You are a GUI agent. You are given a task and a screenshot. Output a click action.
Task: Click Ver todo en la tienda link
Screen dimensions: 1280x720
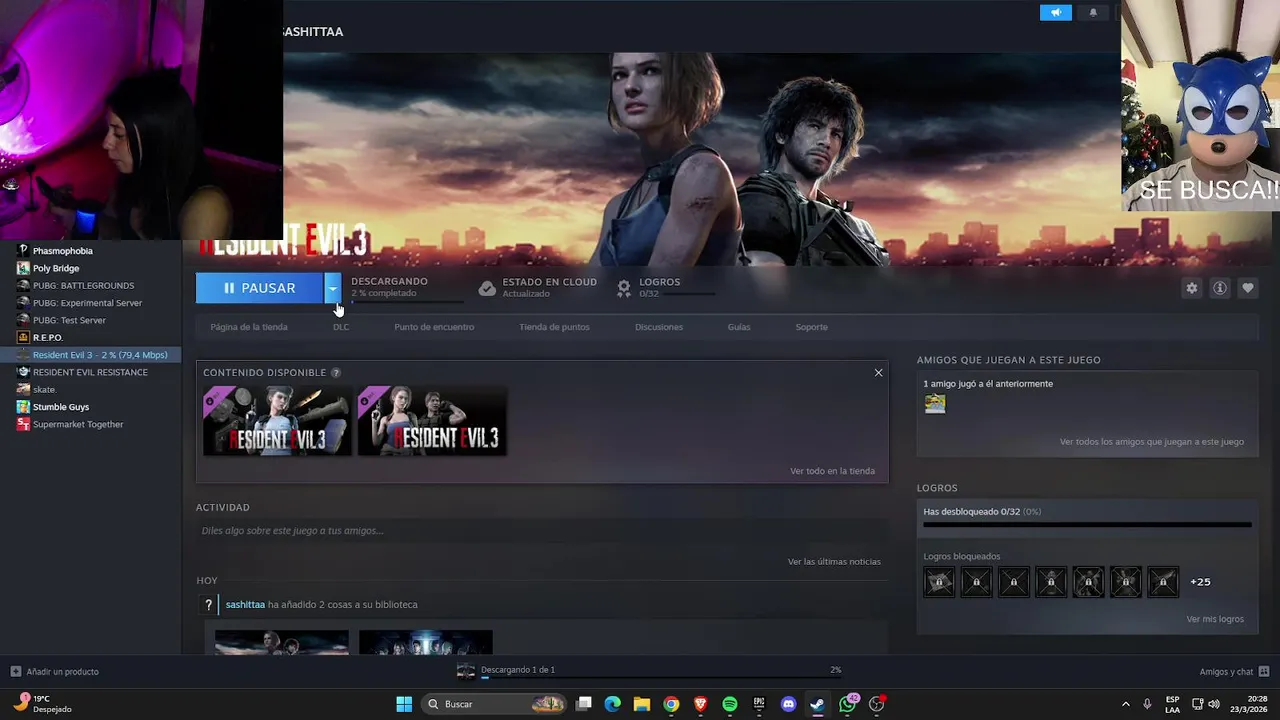pos(832,471)
